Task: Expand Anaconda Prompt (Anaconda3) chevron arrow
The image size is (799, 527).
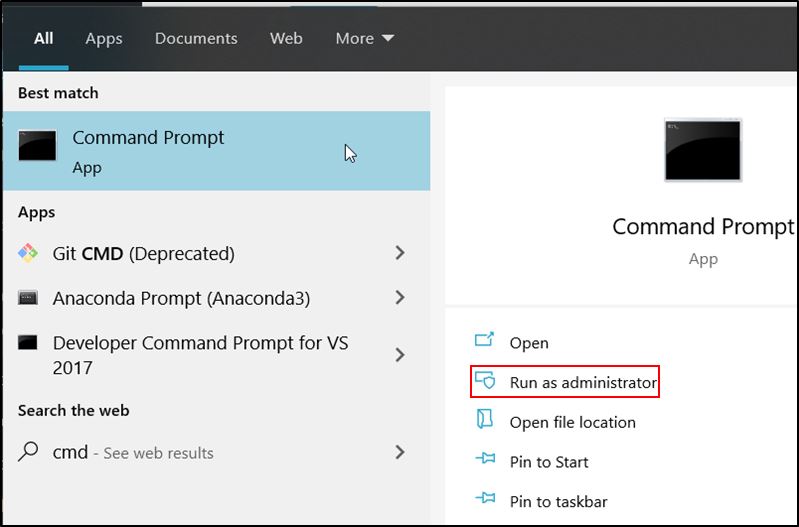Action: click(400, 297)
